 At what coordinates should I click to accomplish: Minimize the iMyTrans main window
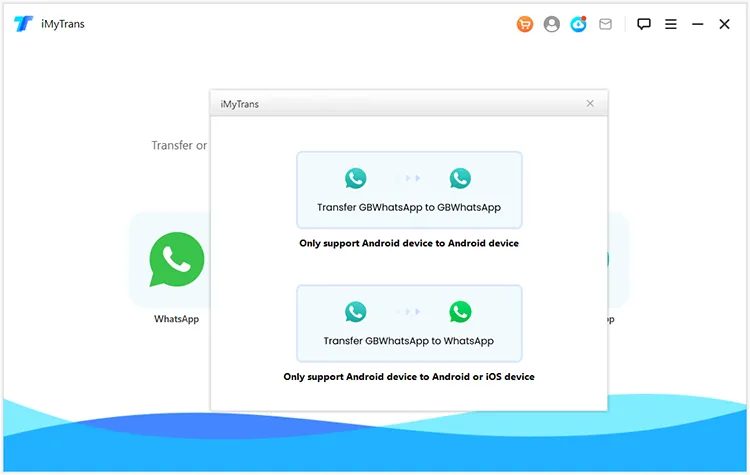[x=697, y=24]
